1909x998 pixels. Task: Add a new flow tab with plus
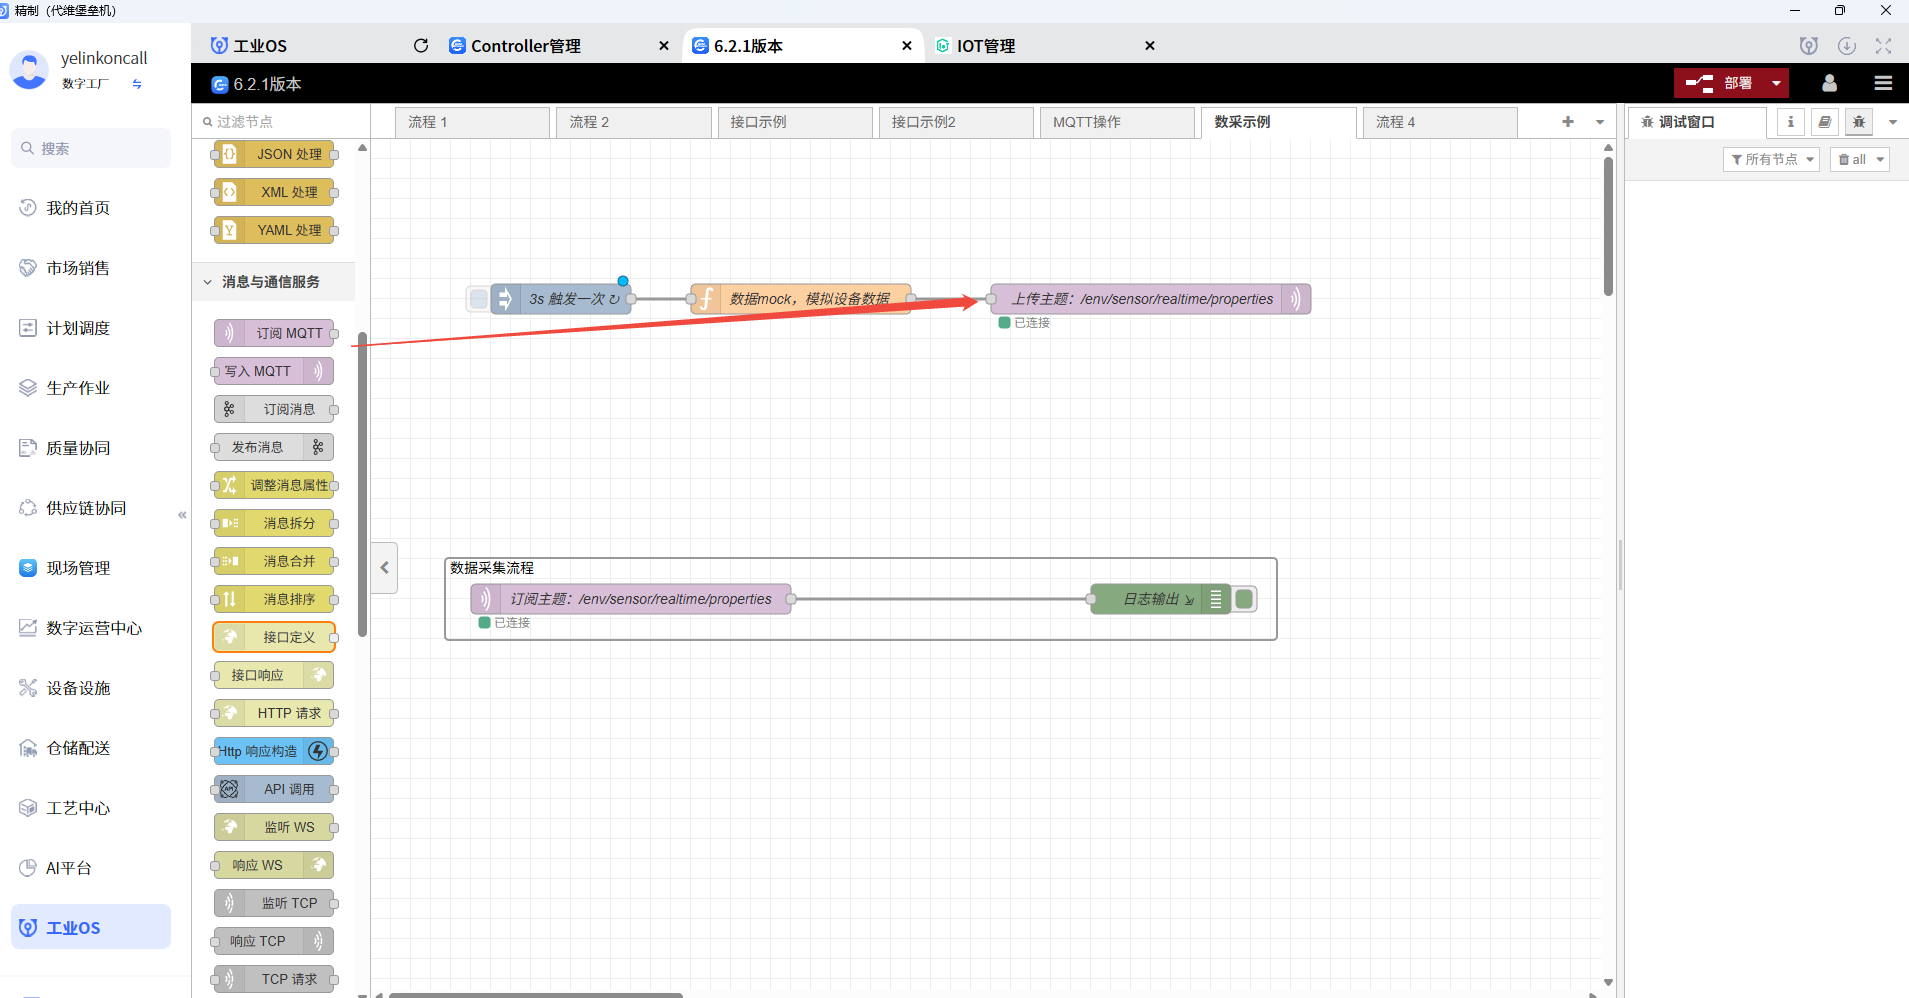coord(1567,122)
